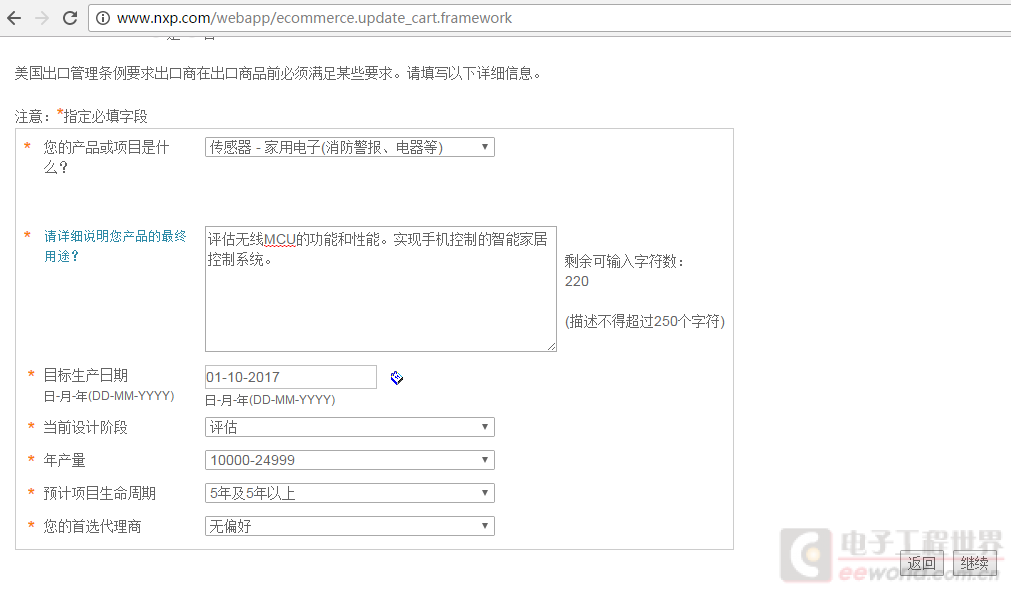Image resolution: width=1011 pixels, height=590 pixels.
Task: Click the note 描述不得超过250个字符
Action: coord(645,321)
